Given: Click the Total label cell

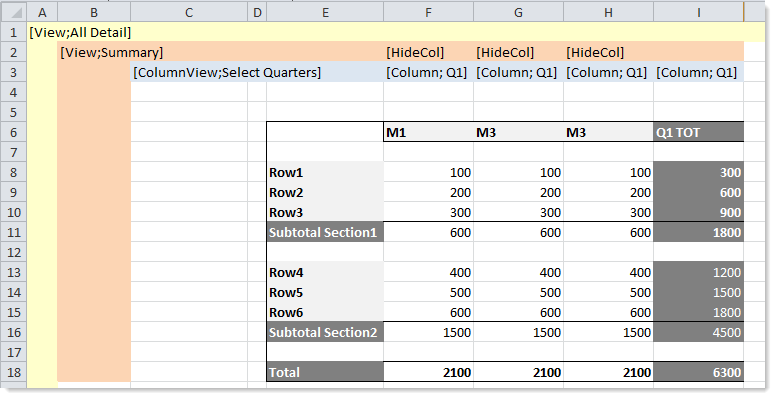Looking at the screenshot, I should (325, 372).
